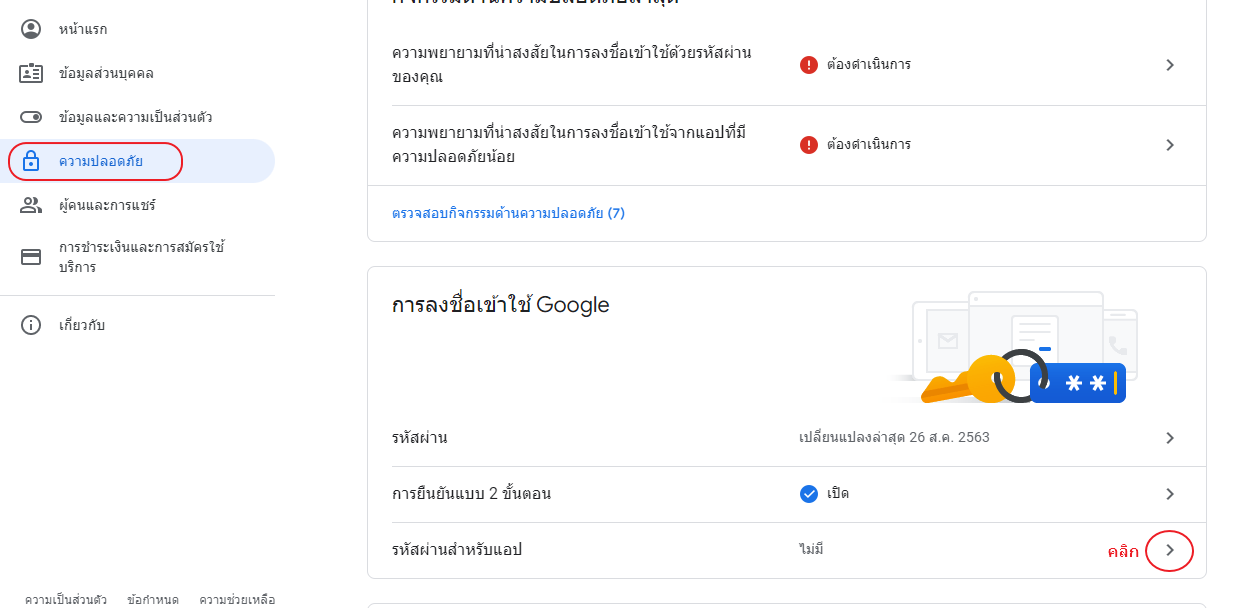Click the Home person icon in sidebar
Viewport: 1250px width, 608px height.
[31, 29]
